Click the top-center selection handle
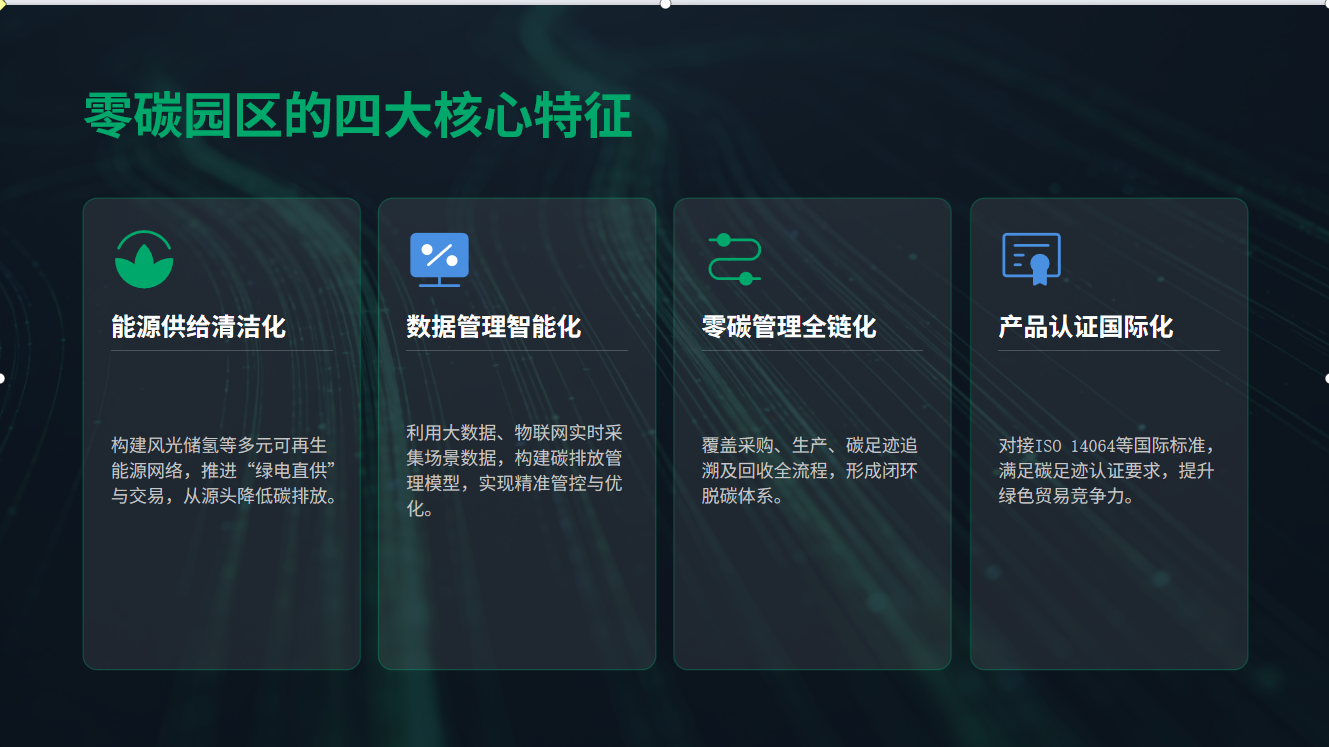Image resolution: width=1329 pixels, height=747 pixels. (x=665, y=3)
